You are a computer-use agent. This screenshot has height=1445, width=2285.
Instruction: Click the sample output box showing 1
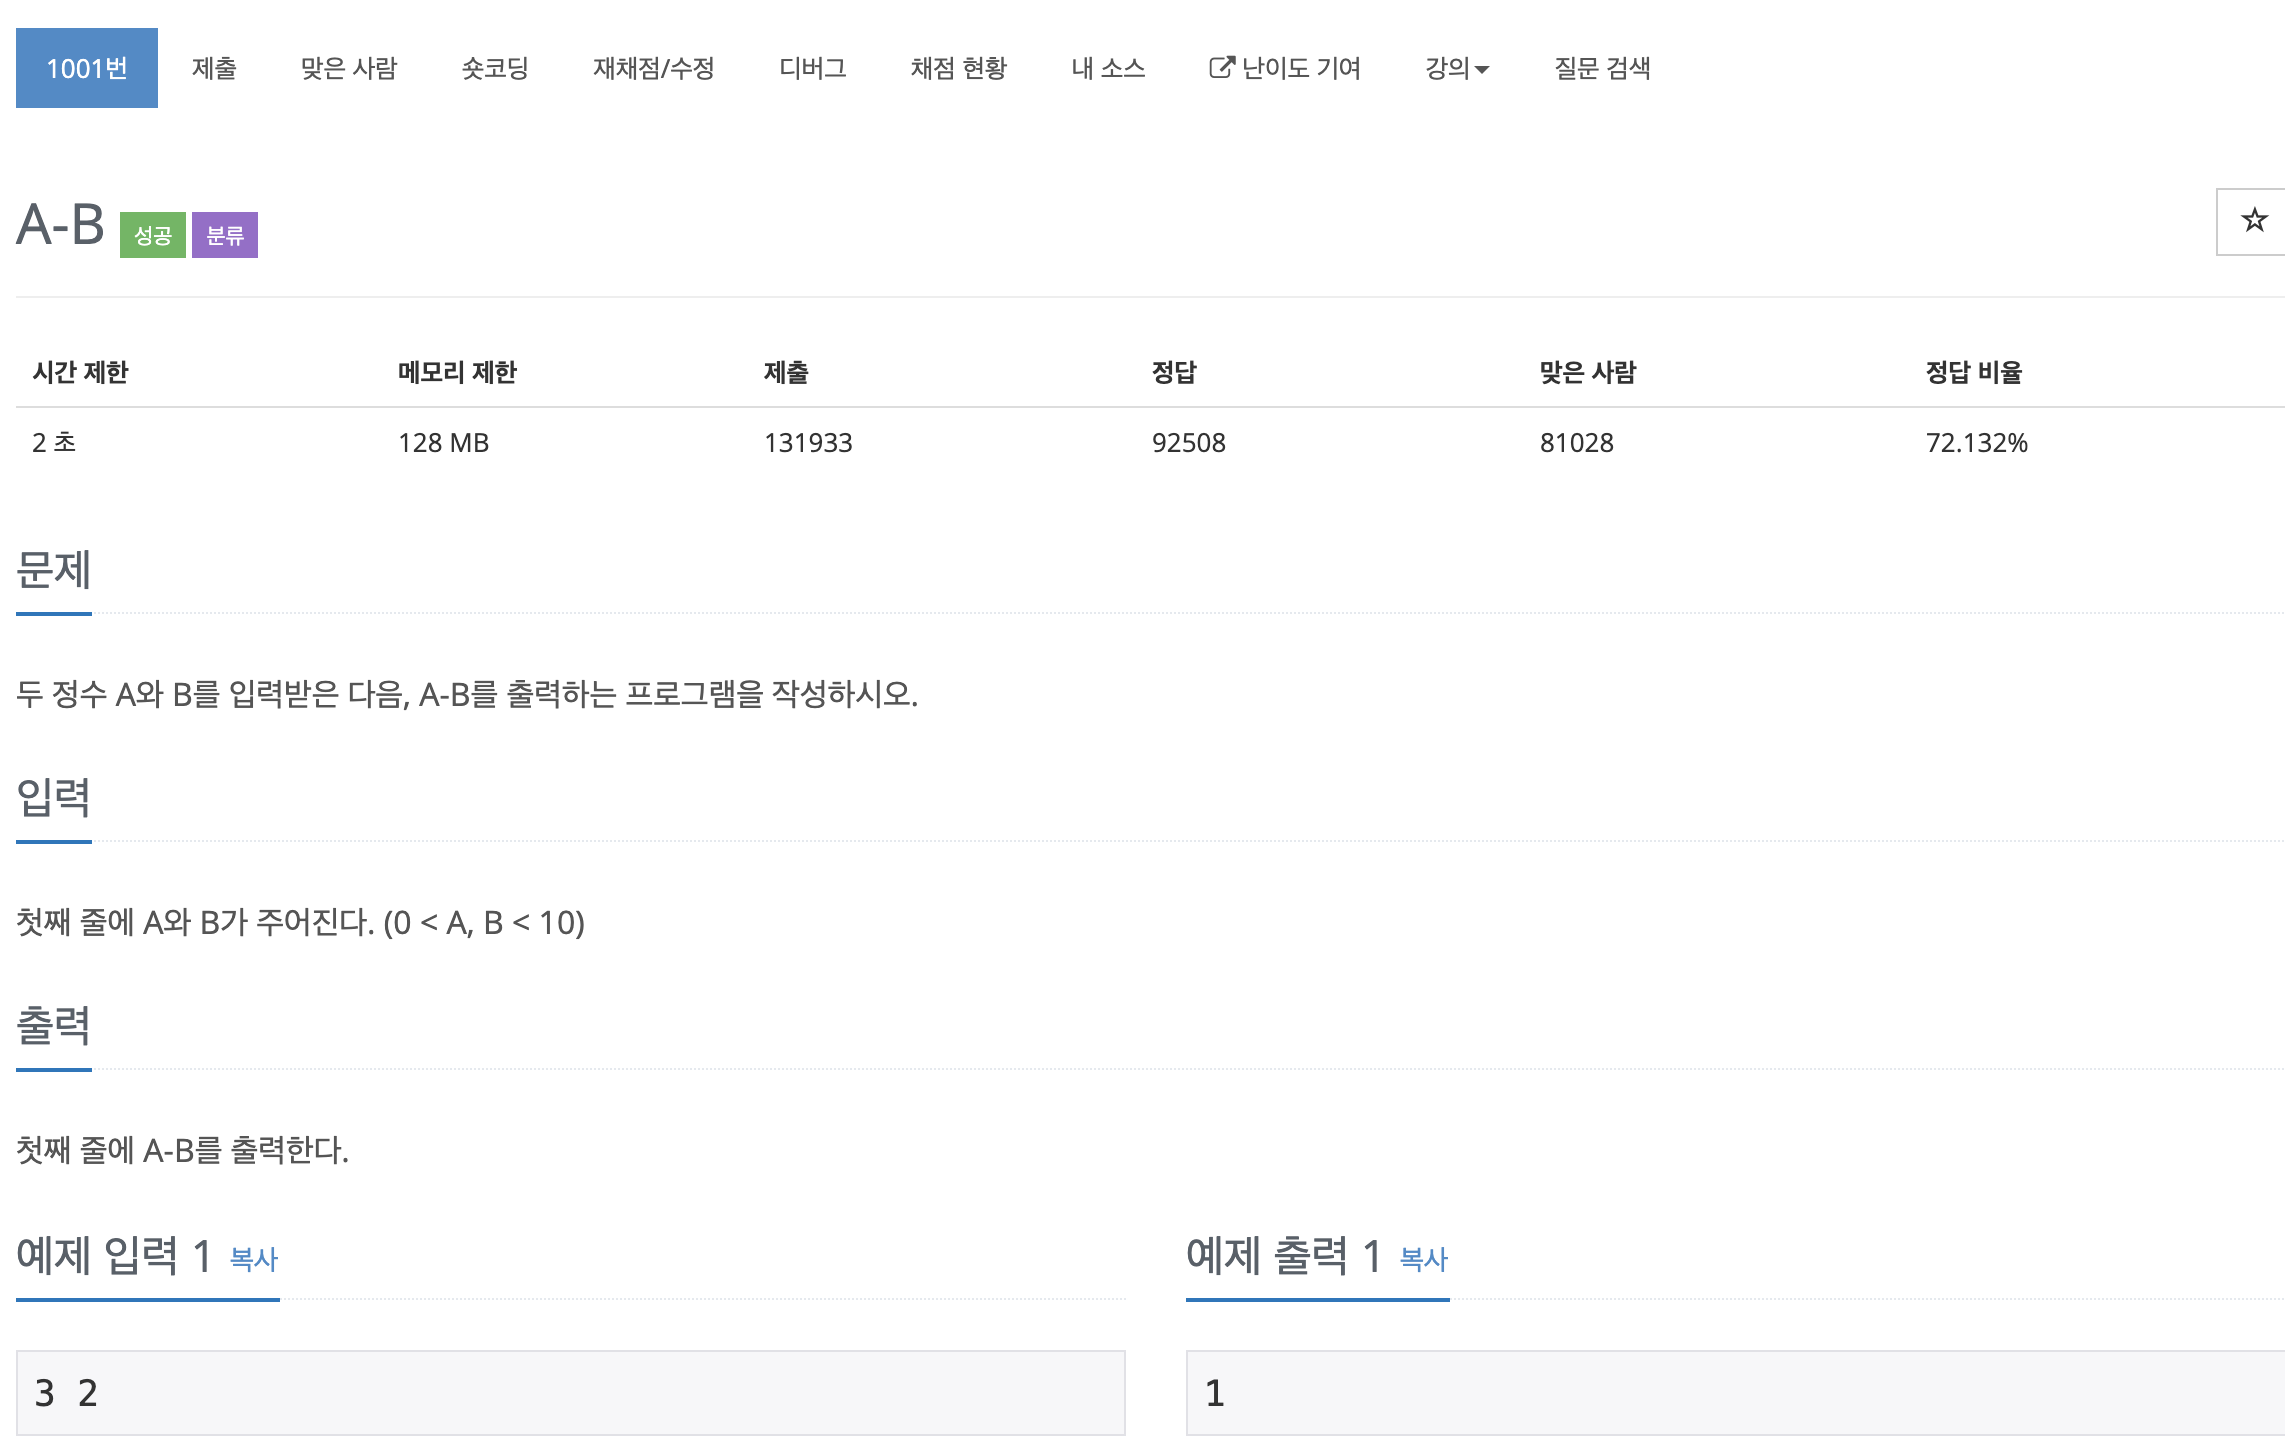click(x=1735, y=1392)
